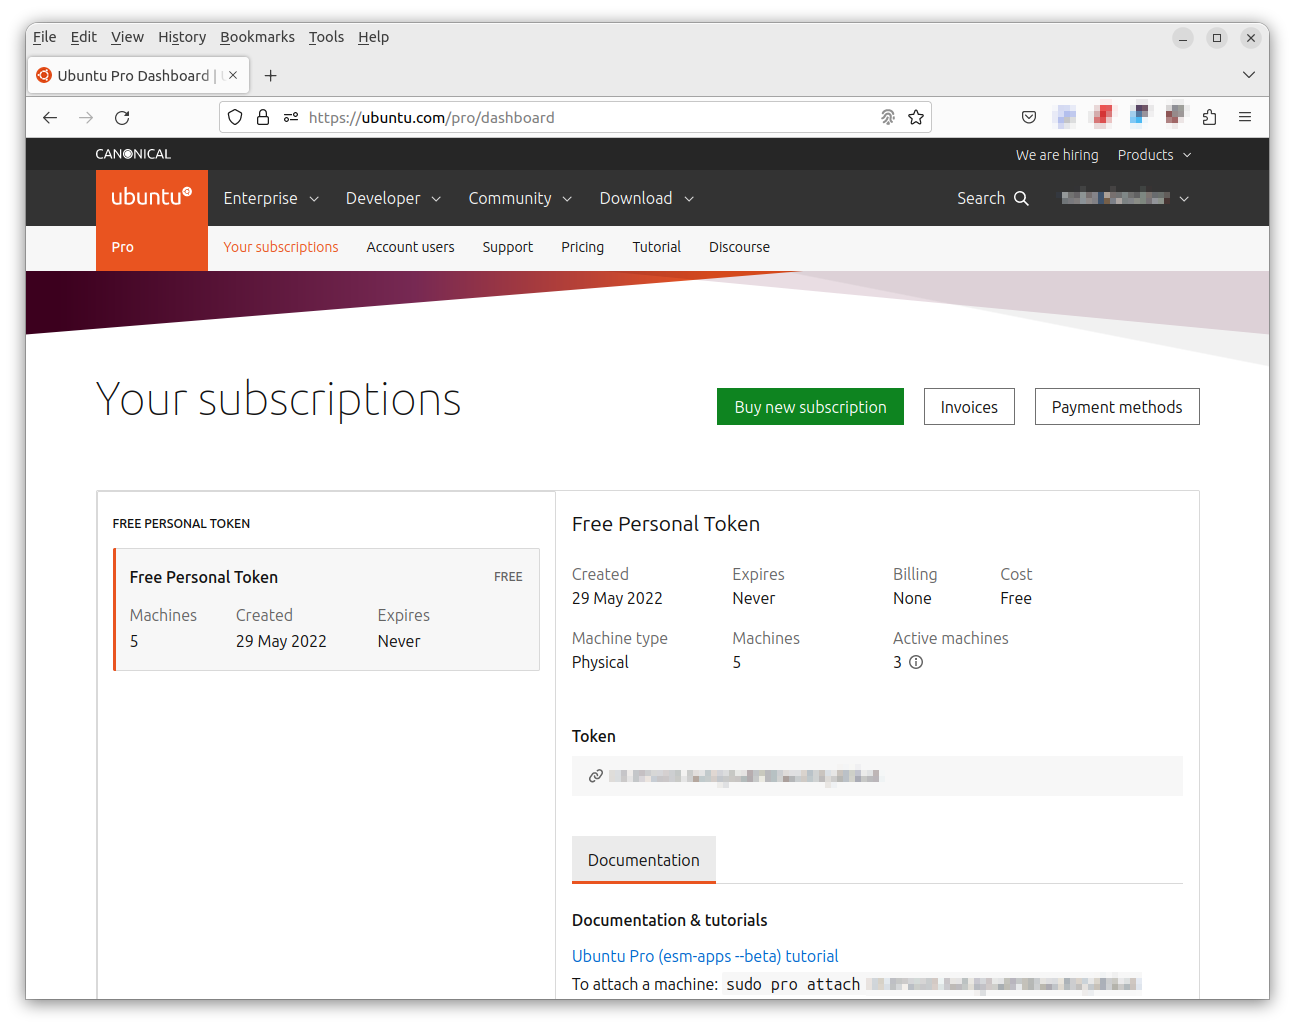This screenshot has width=1295, height=1028.
Task: Select the Your subscriptions tab
Action: point(281,247)
